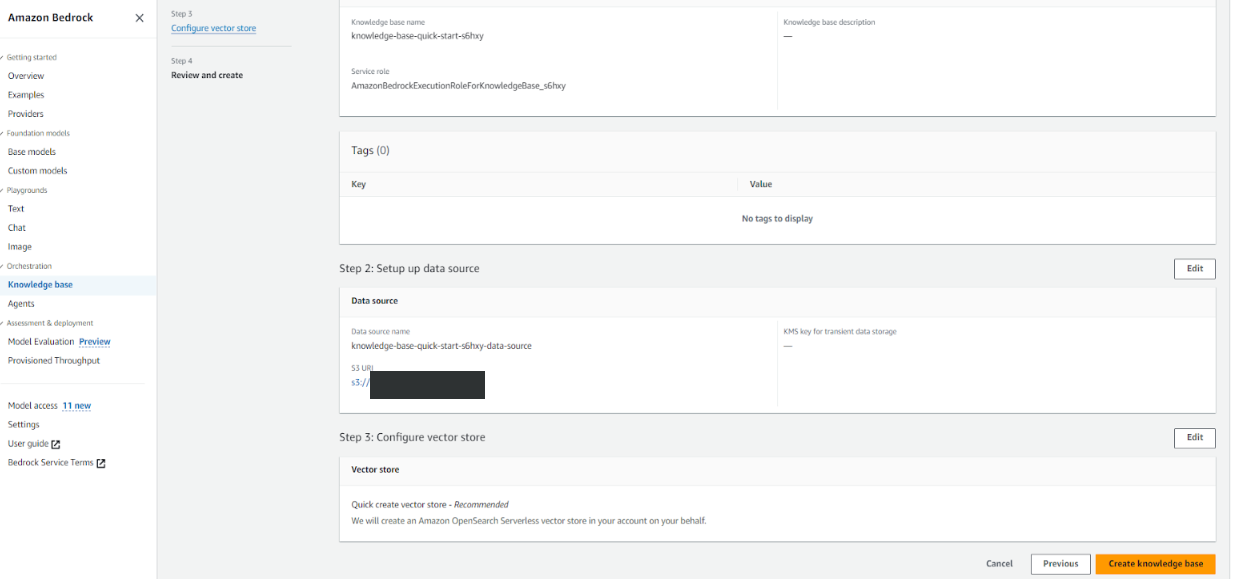Screen dimensions: 1235x579
Task: Close the Amazon Bedrock navigation panel
Action: [139, 18]
